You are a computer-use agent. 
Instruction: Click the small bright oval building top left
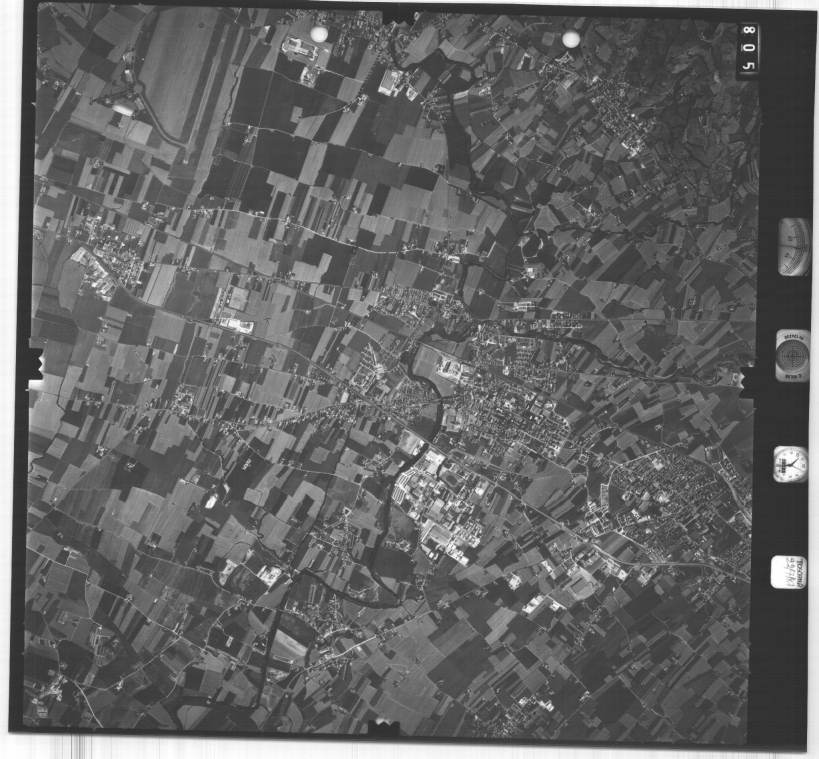(123, 108)
